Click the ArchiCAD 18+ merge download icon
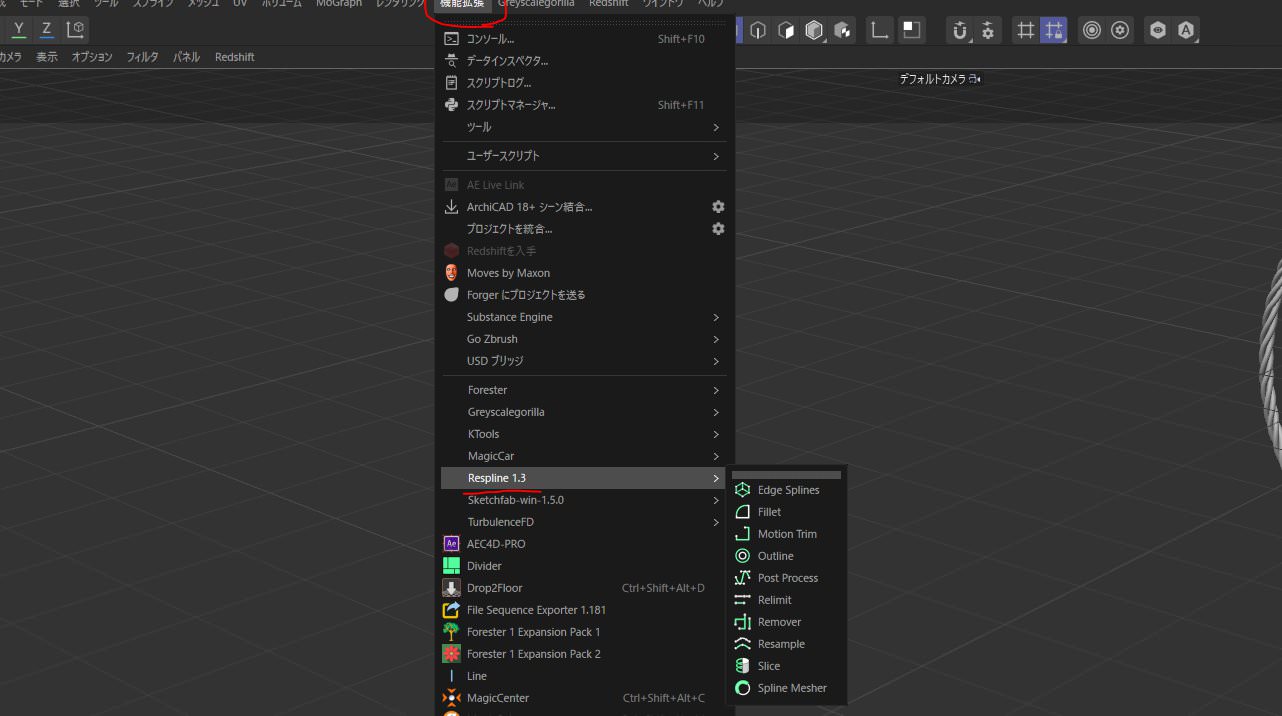The width and height of the screenshot is (1282, 716). tap(451, 207)
